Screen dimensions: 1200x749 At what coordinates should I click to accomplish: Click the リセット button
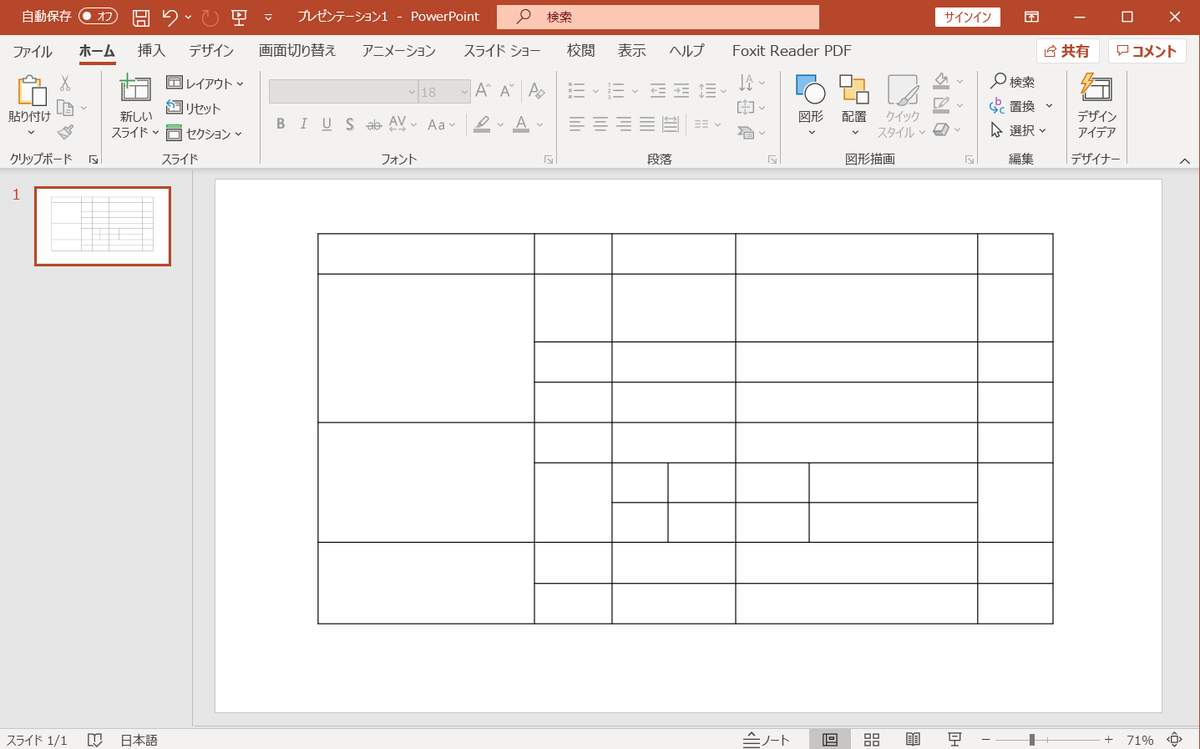194,108
